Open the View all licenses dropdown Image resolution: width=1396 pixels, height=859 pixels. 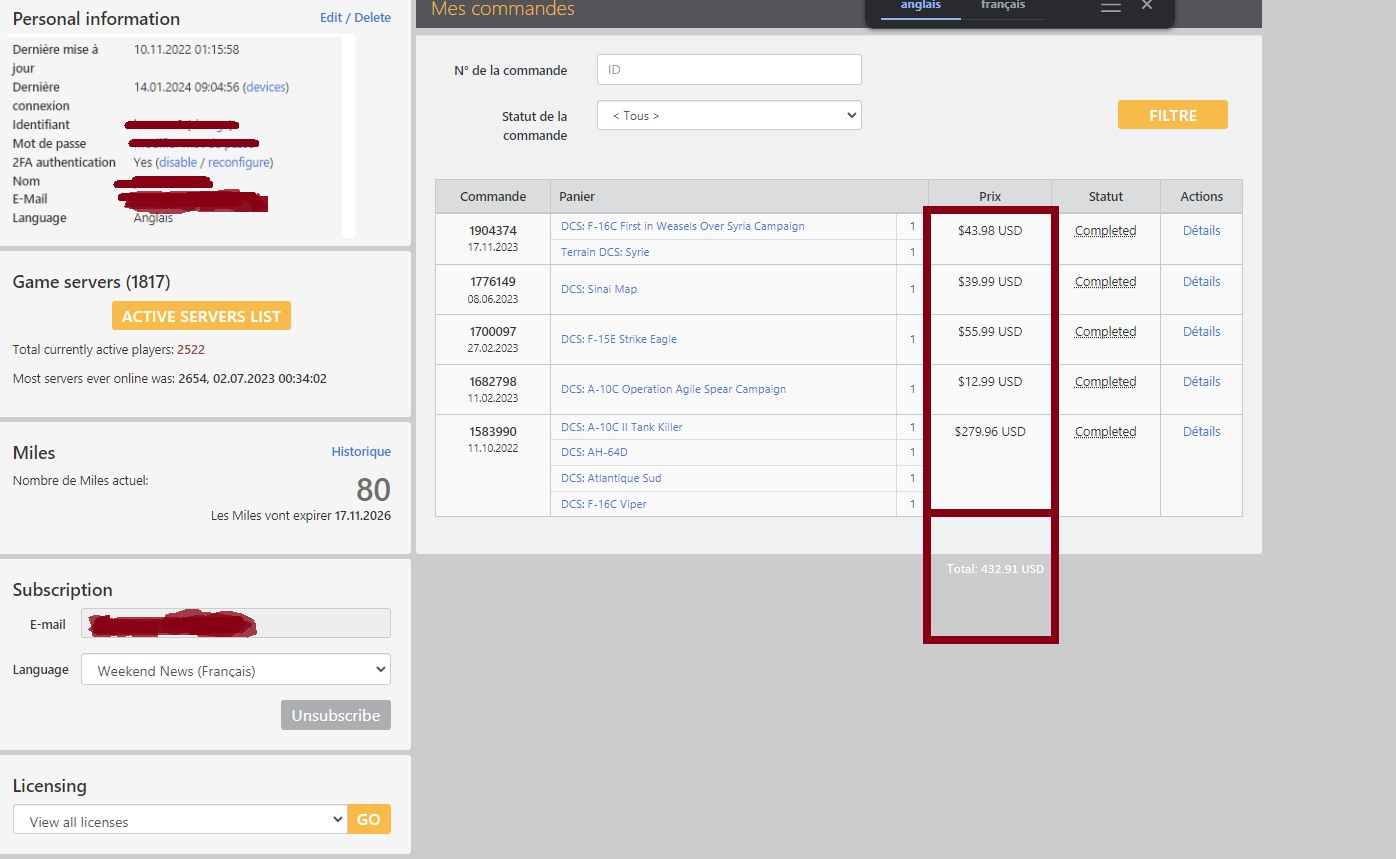click(180, 820)
